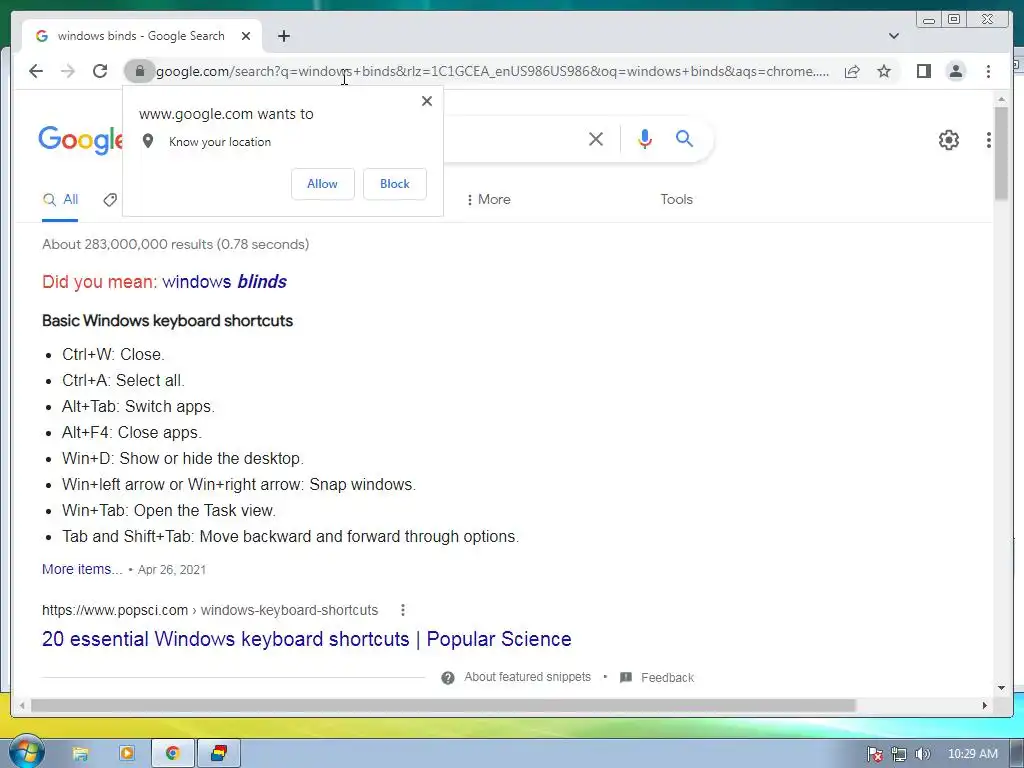Select the All results tab
This screenshot has width=1024, height=768.
click(60, 200)
